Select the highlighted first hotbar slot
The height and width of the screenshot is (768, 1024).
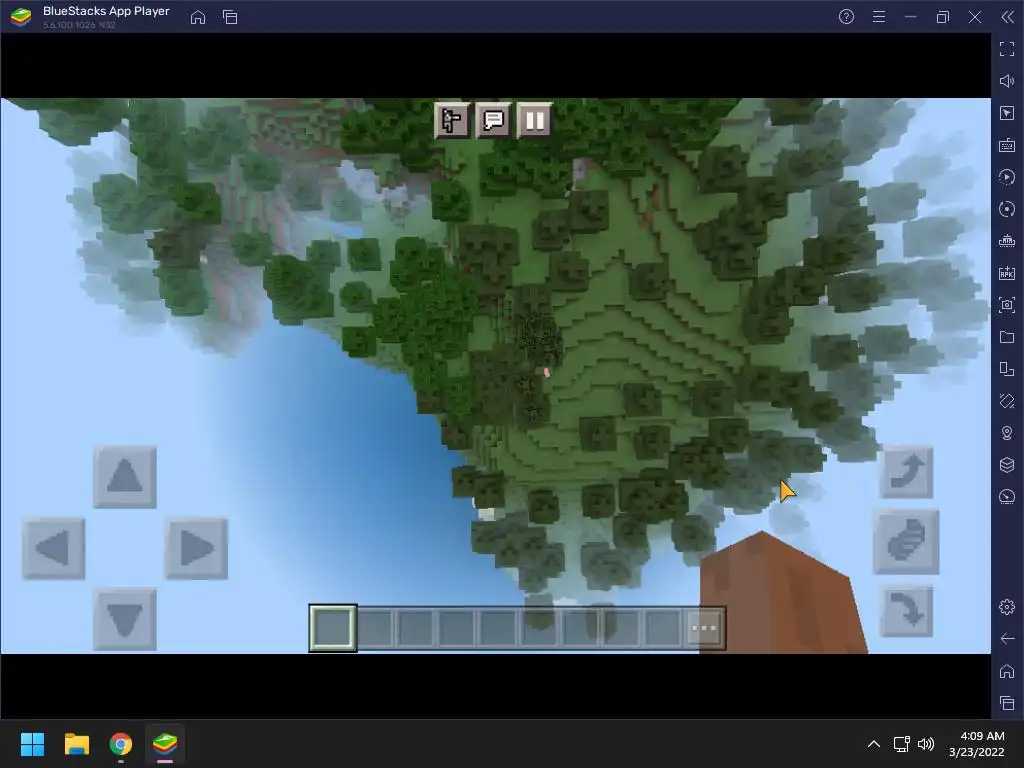[x=333, y=628]
